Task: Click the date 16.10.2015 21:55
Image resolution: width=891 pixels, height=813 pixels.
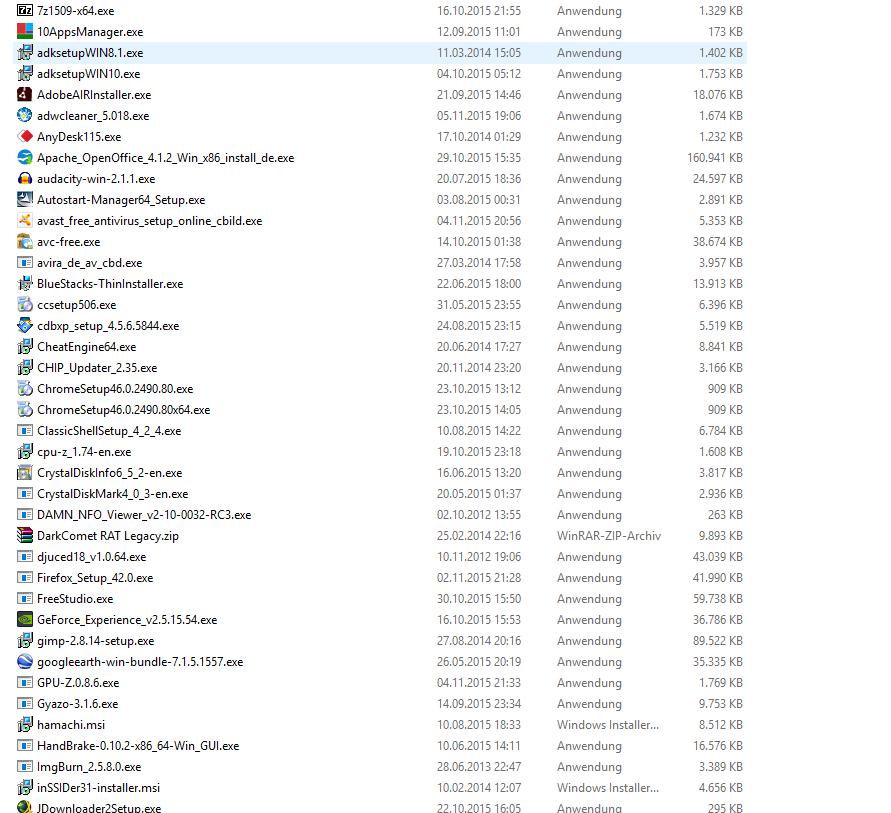Action: tap(478, 11)
